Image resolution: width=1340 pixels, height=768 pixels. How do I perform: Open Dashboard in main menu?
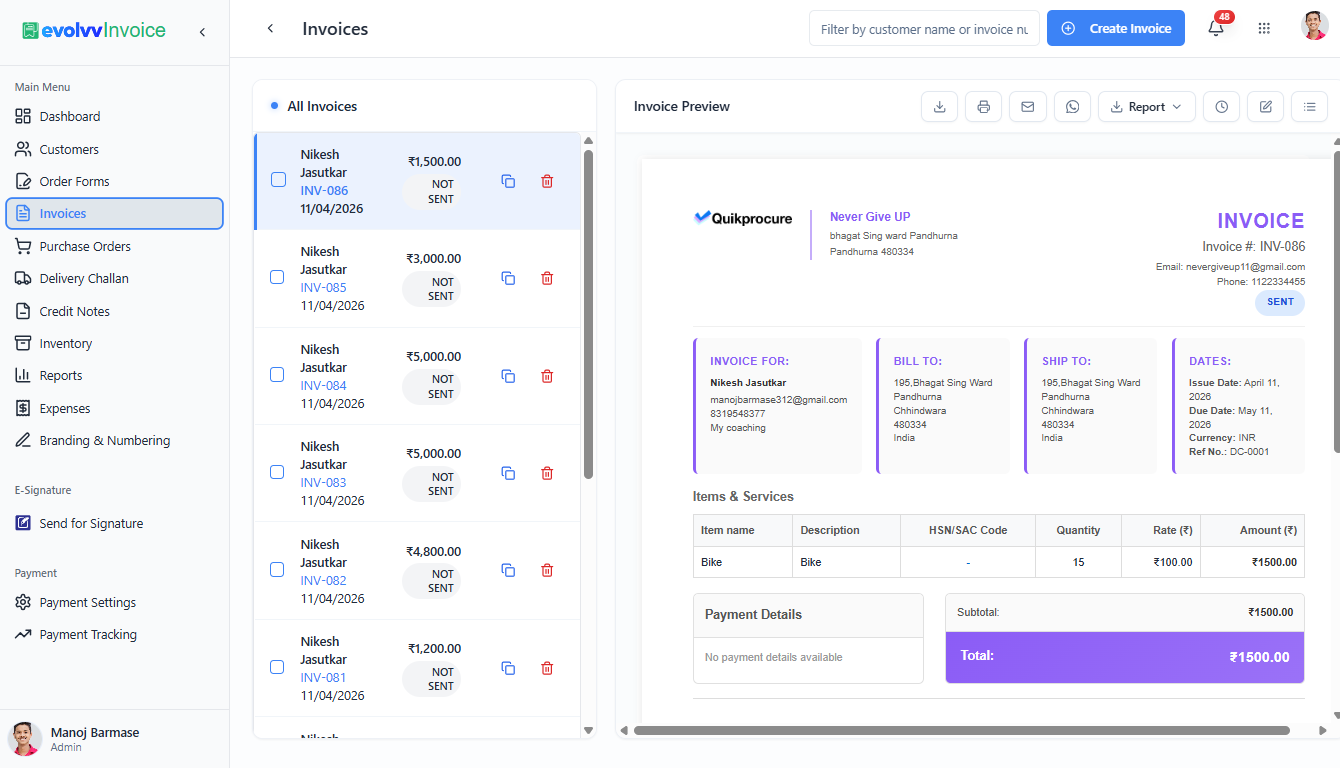(x=114, y=116)
